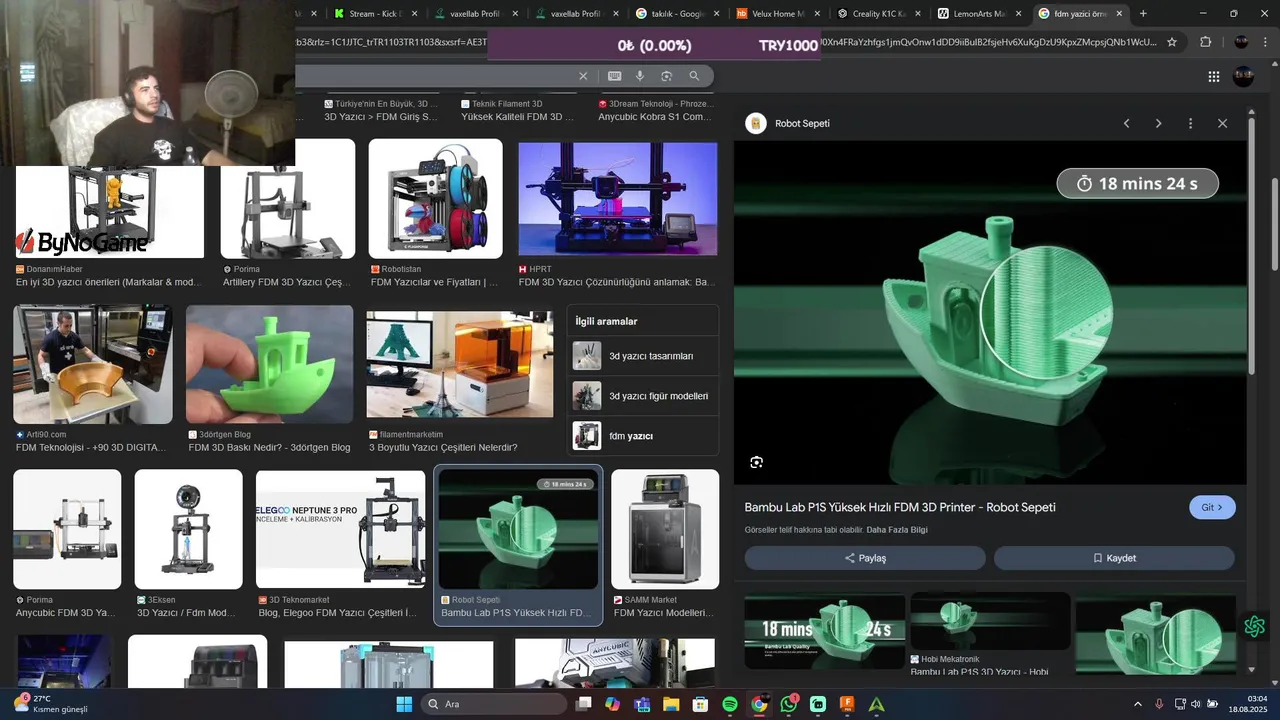Open three-dot options in preview panel

pos(1190,123)
